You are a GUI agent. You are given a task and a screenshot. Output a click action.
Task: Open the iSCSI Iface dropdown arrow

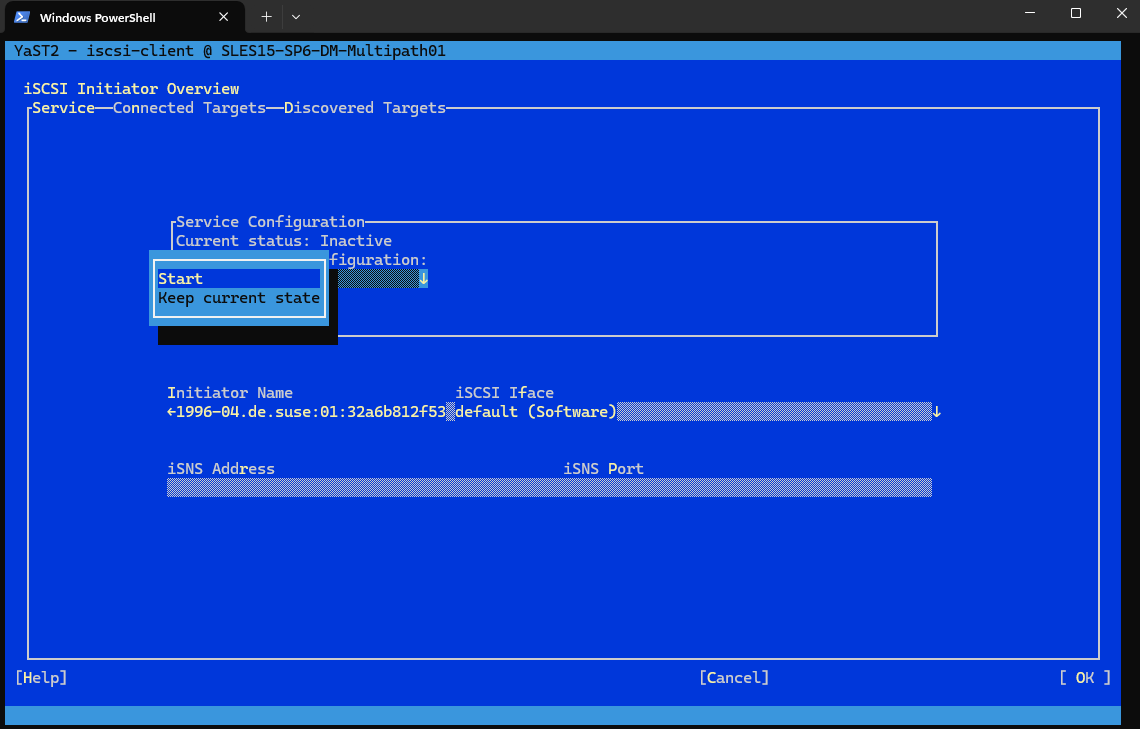point(936,412)
